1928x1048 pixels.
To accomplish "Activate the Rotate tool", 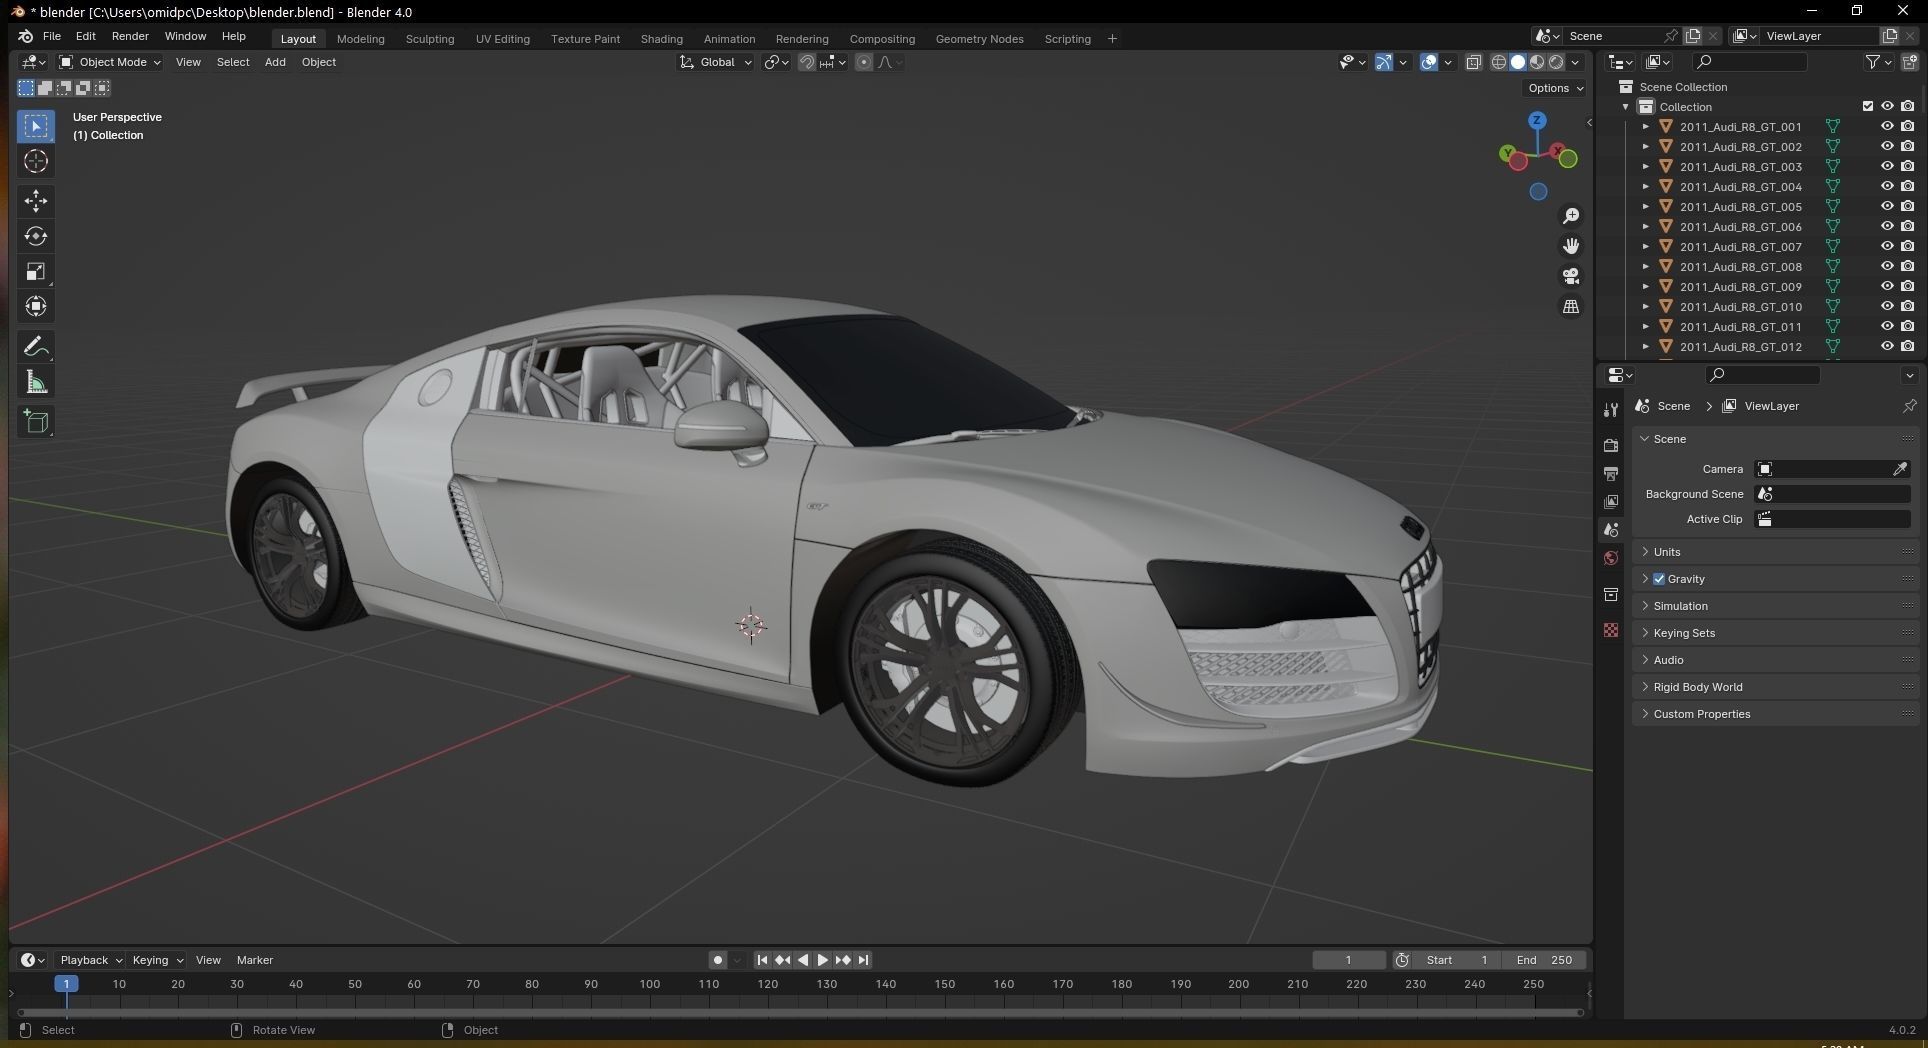I will [36, 236].
